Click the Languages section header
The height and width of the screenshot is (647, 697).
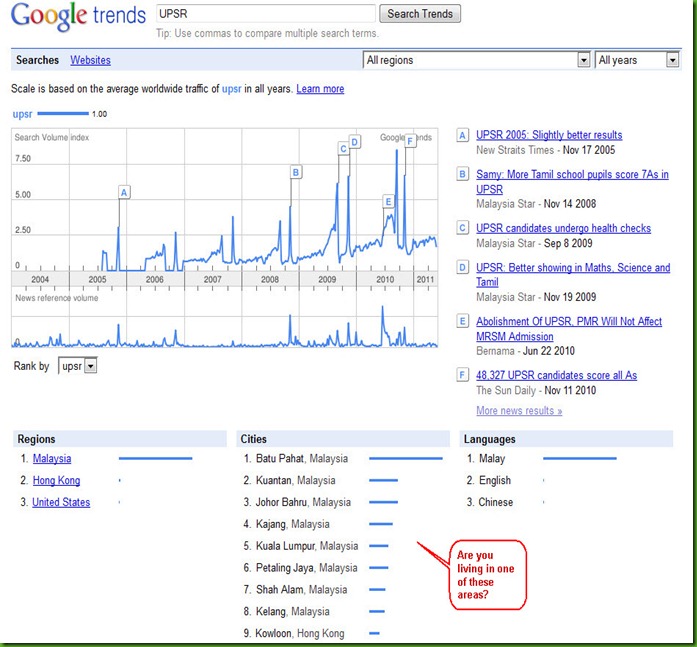pos(566,439)
